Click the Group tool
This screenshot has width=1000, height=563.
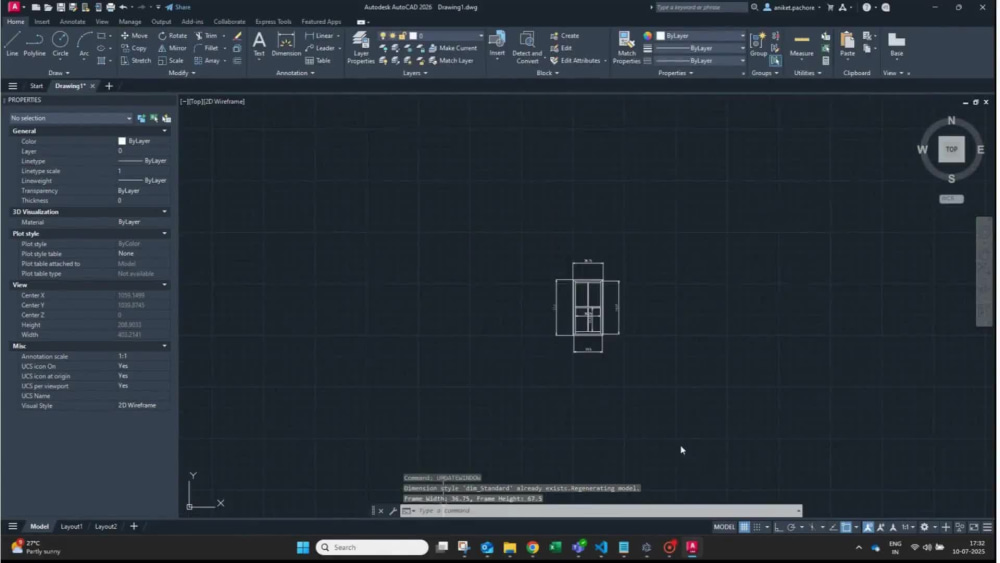click(758, 44)
